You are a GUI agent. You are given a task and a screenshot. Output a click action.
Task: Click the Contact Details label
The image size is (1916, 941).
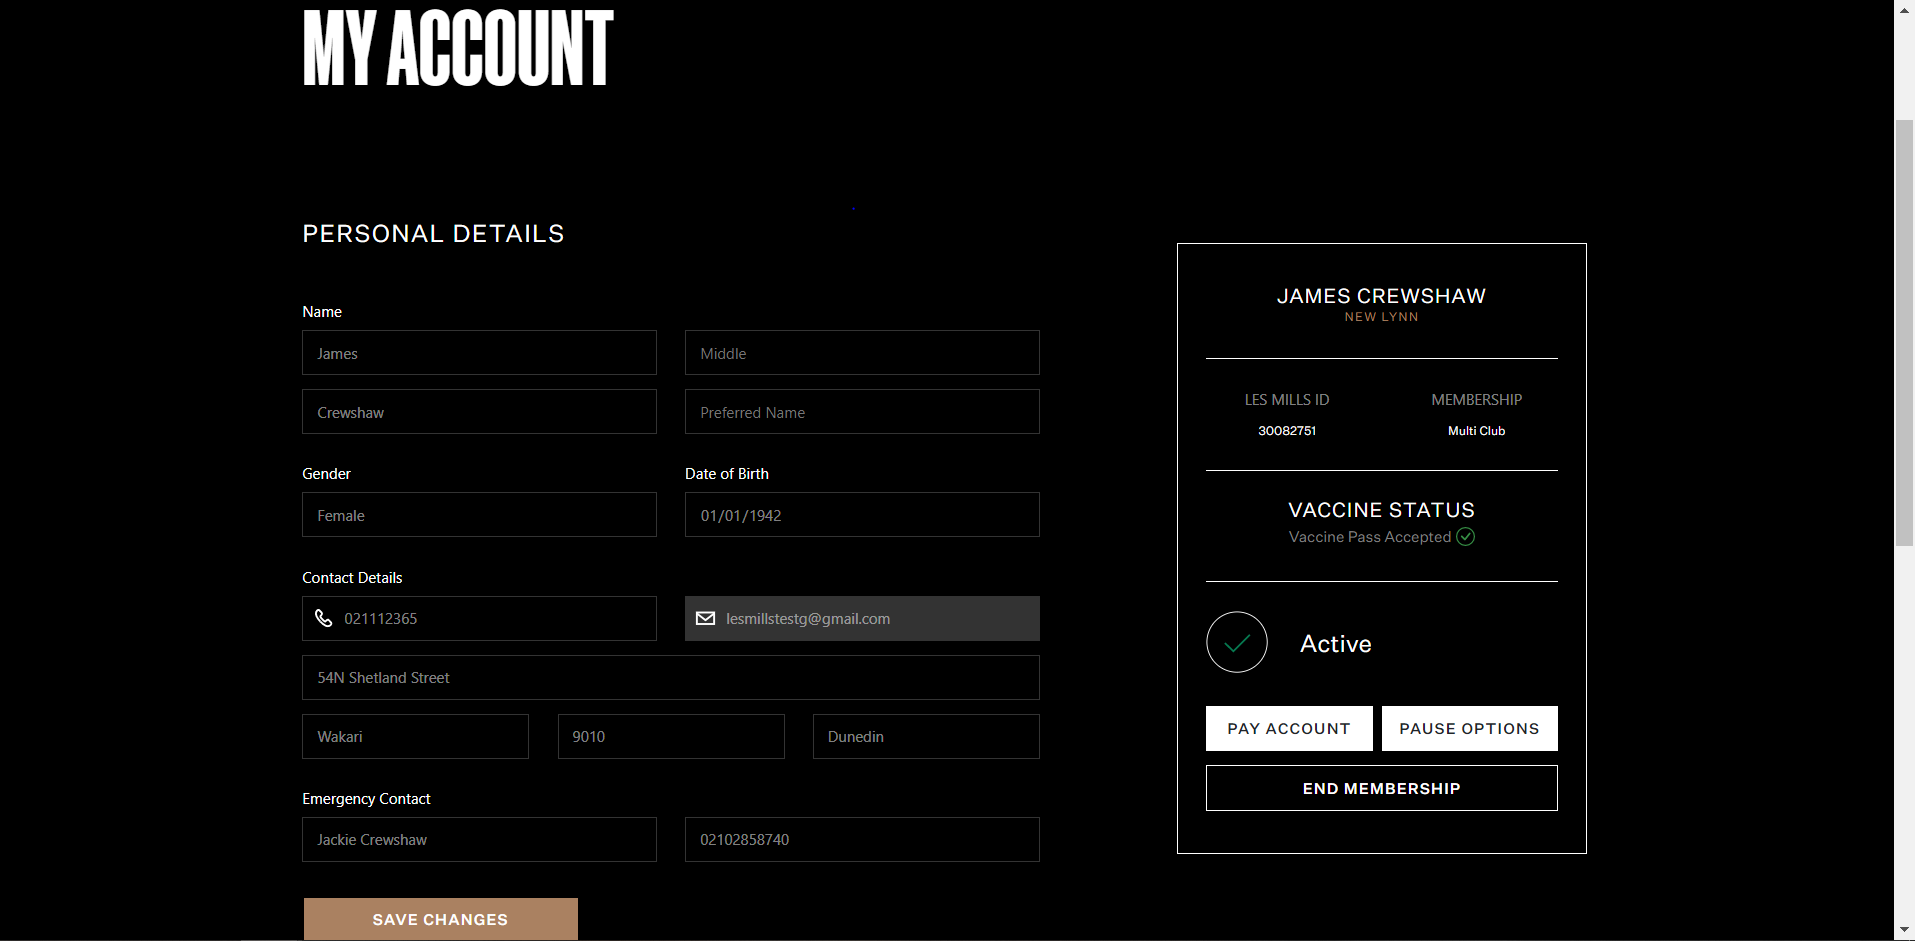(352, 578)
